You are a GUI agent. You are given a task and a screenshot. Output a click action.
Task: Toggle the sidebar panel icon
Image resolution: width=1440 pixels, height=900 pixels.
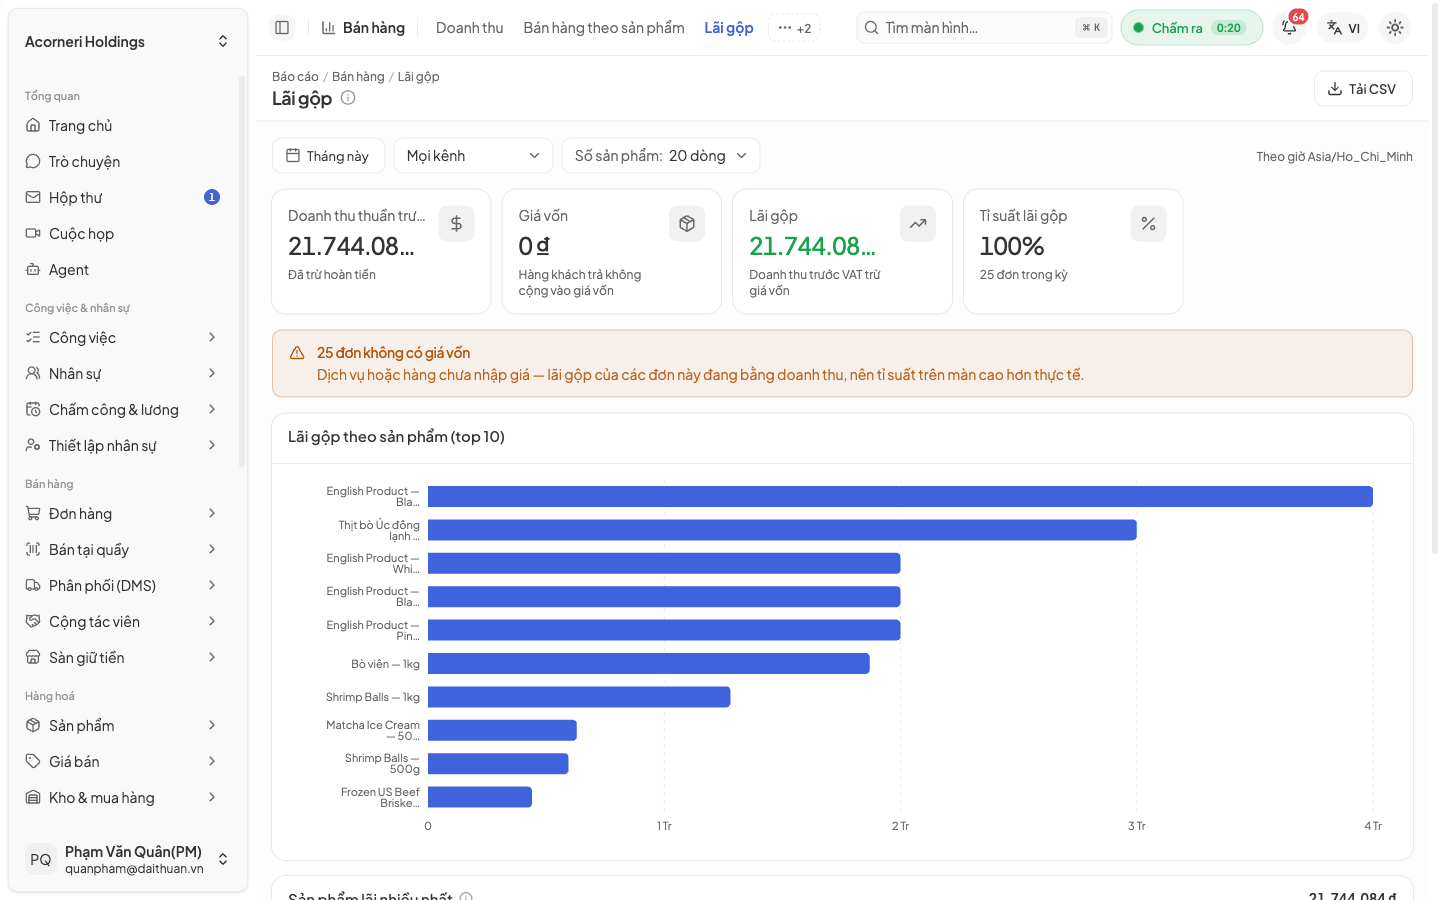tap(282, 28)
